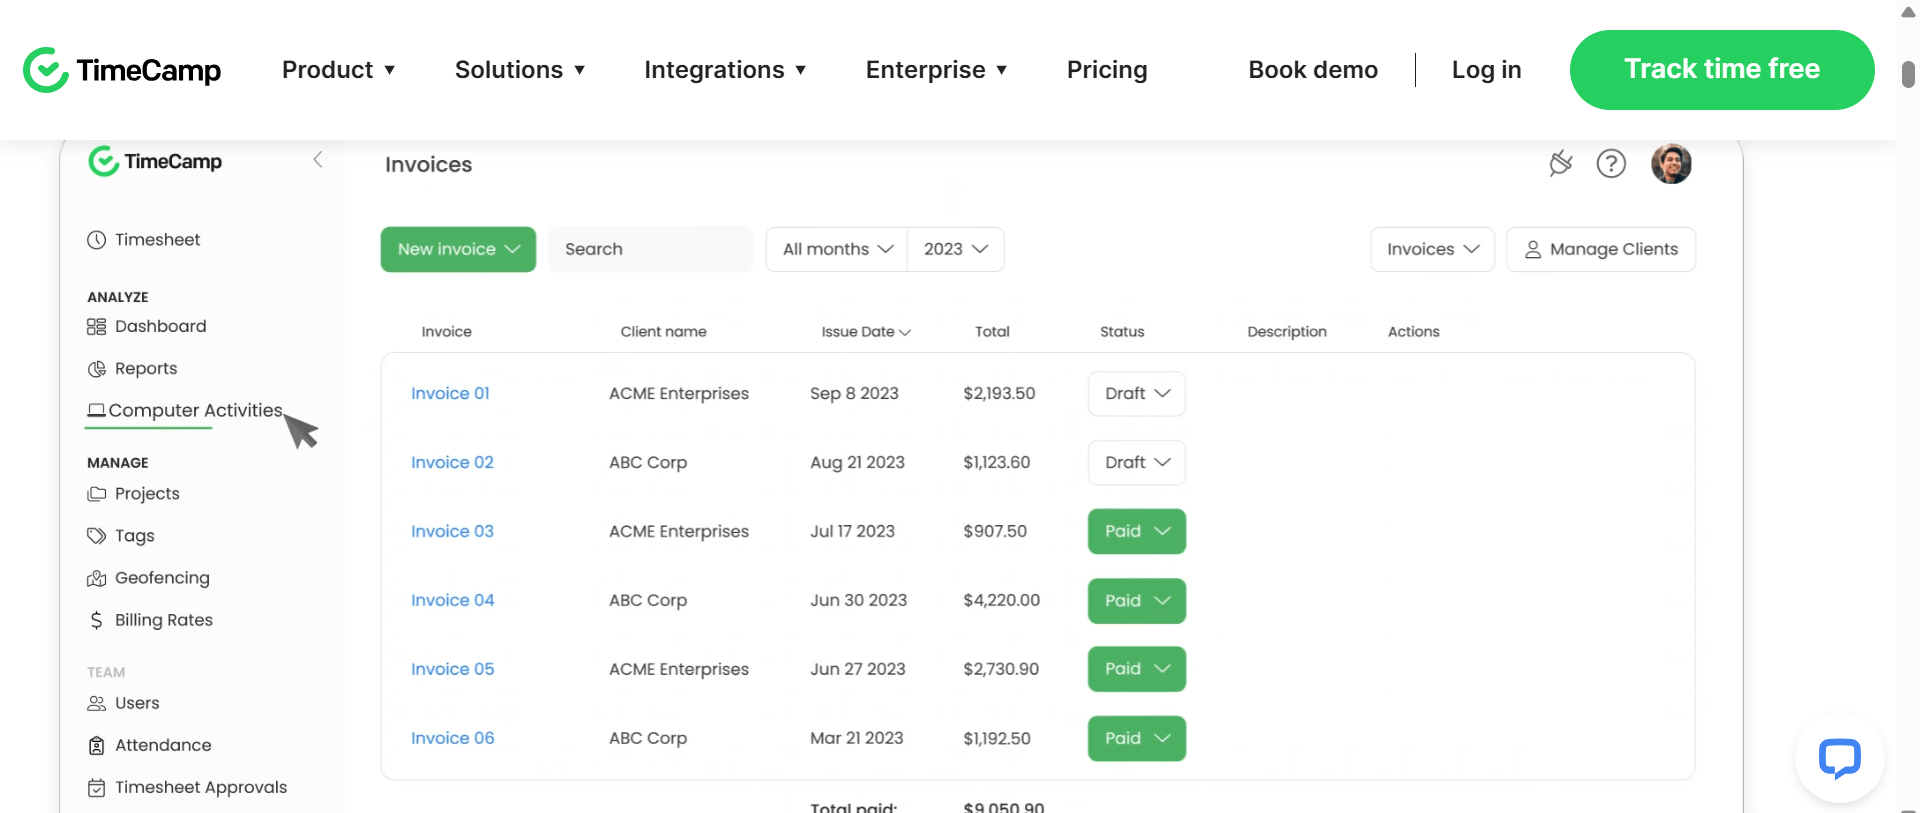
Task: Expand the Solutions menu
Action: point(520,70)
